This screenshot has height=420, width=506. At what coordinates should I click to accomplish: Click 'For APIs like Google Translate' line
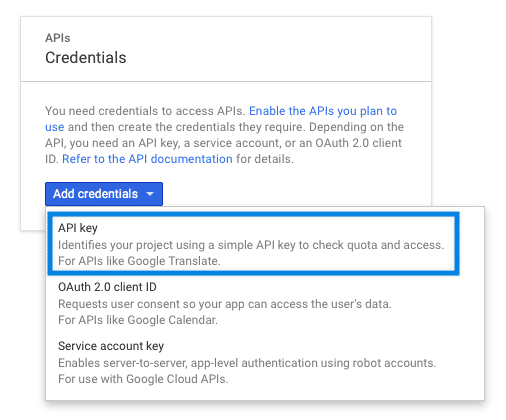tap(139, 261)
